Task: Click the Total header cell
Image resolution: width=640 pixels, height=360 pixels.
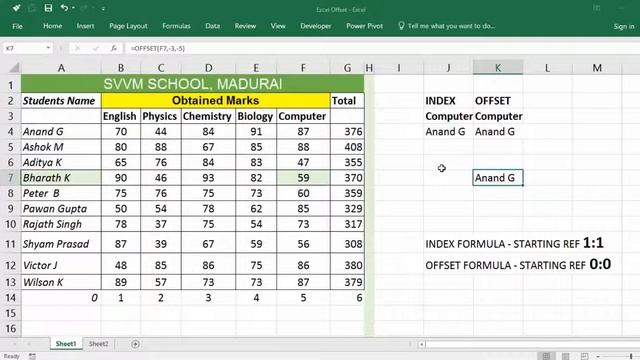Action: click(x=347, y=100)
